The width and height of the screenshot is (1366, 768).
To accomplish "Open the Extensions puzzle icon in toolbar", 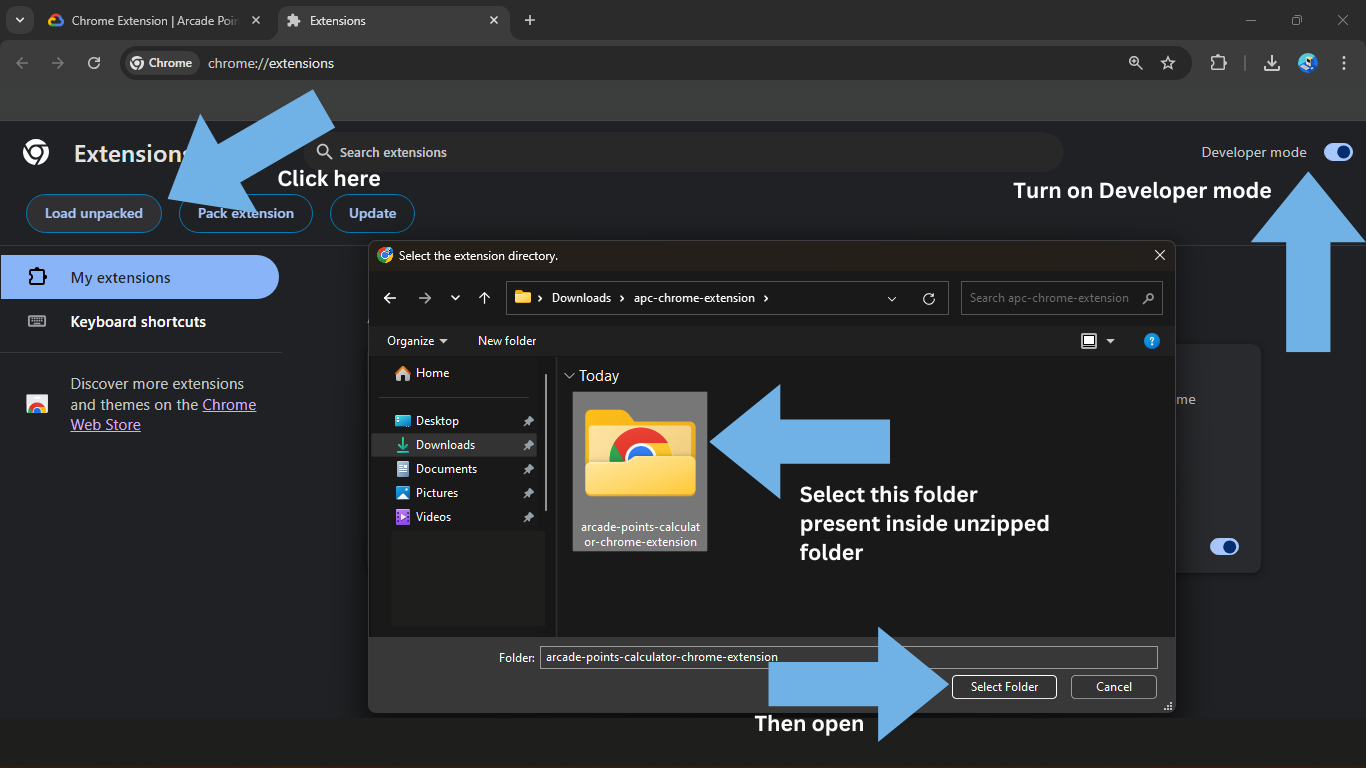I will tap(1218, 63).
